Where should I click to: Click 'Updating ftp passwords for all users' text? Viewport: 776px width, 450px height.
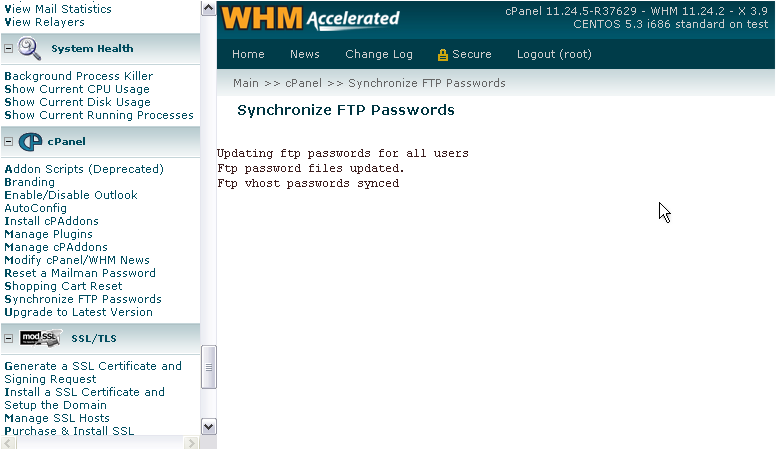click(342, 153)
